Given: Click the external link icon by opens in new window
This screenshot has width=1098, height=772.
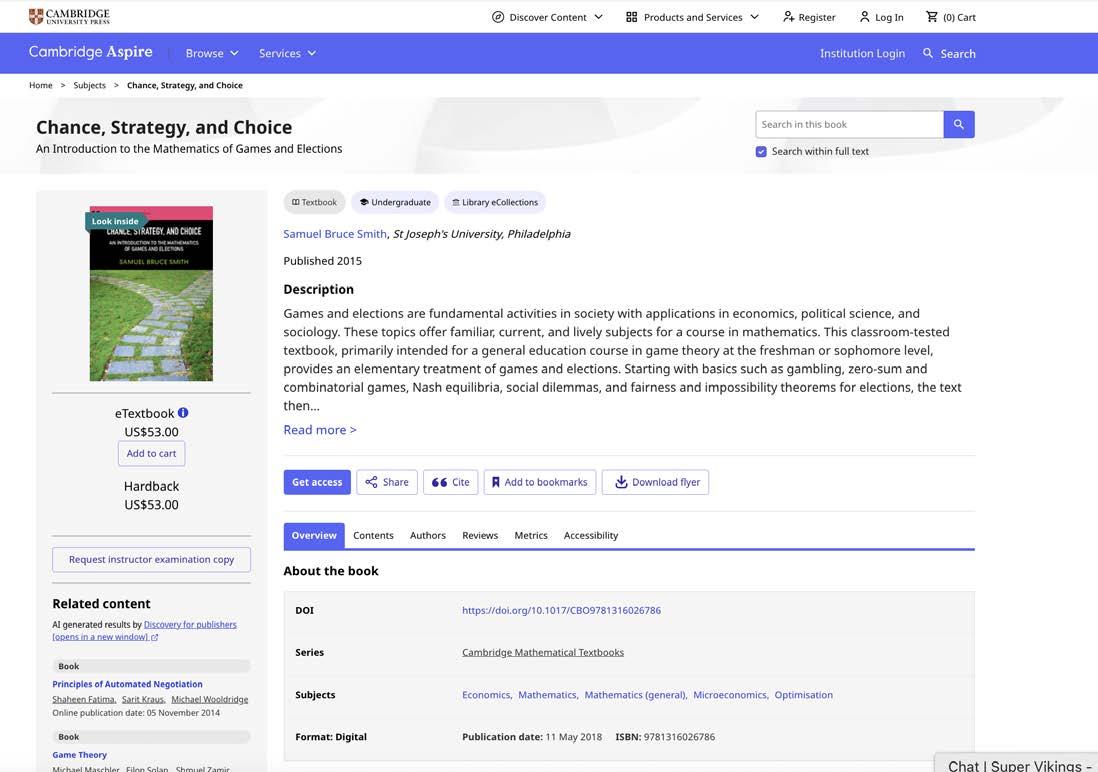Looking at the screenshot, I should coord(155,637).
